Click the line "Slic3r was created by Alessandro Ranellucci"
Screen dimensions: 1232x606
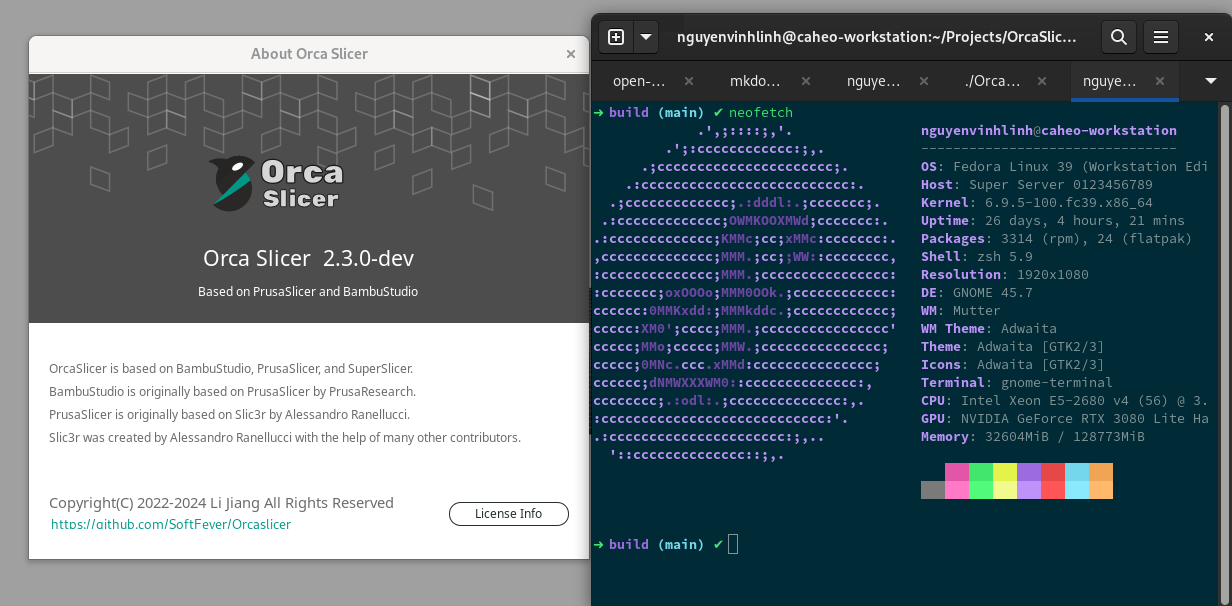285,437
